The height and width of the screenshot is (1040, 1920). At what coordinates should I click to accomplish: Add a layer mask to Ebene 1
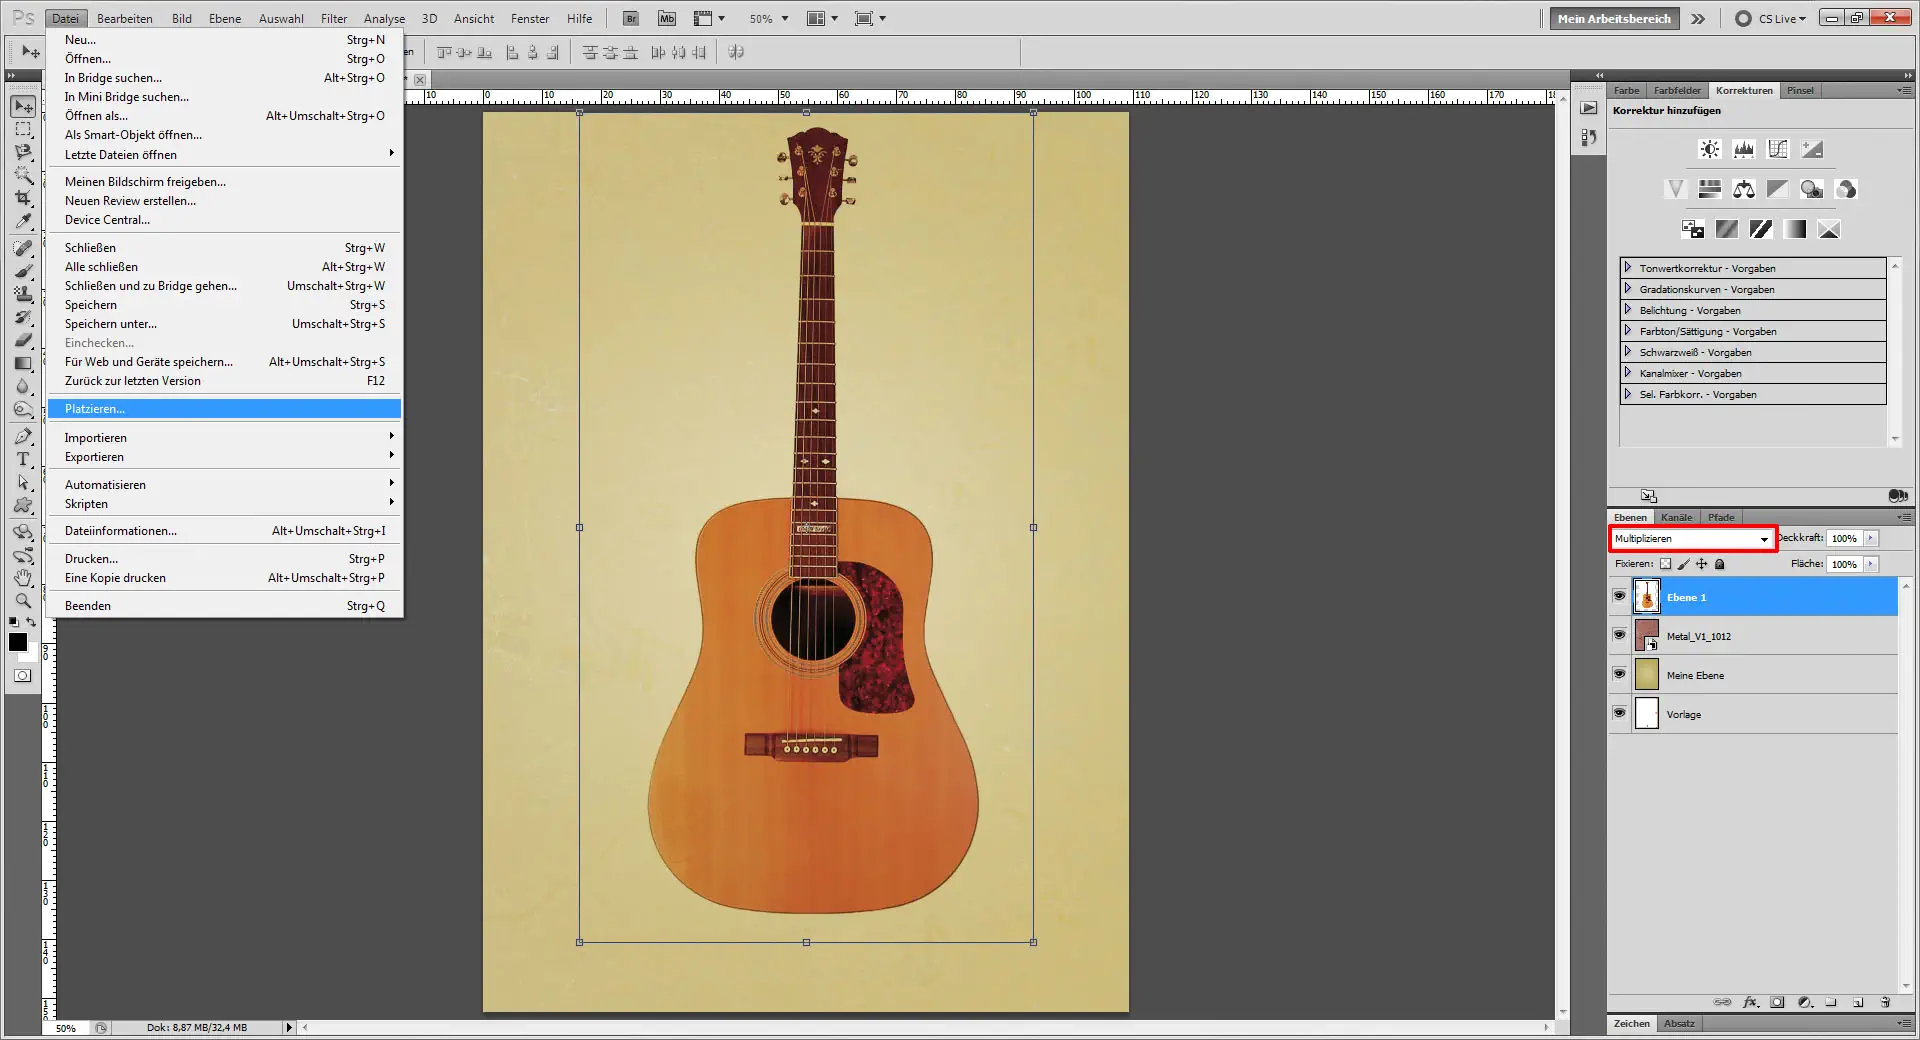pos(1777,1003)
